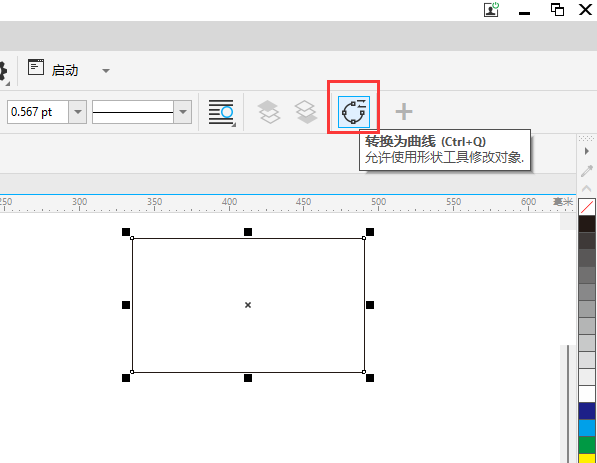Image resolution: width=597 pixels, height=463 pixels.
Task: Click the Convert to Curves icon
Action: pyautogui.click(x=354, y=112)
